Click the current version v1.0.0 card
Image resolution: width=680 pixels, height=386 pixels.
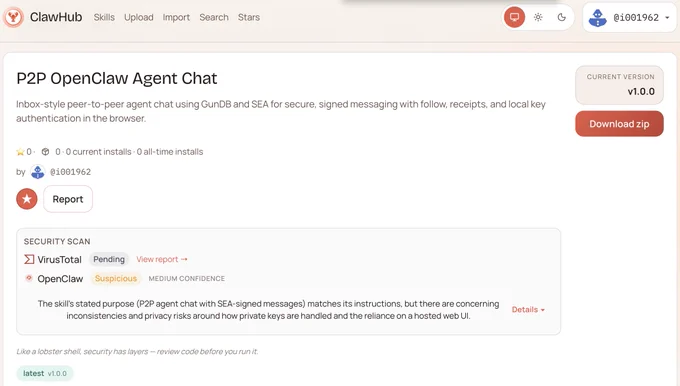tap(619, 85)
